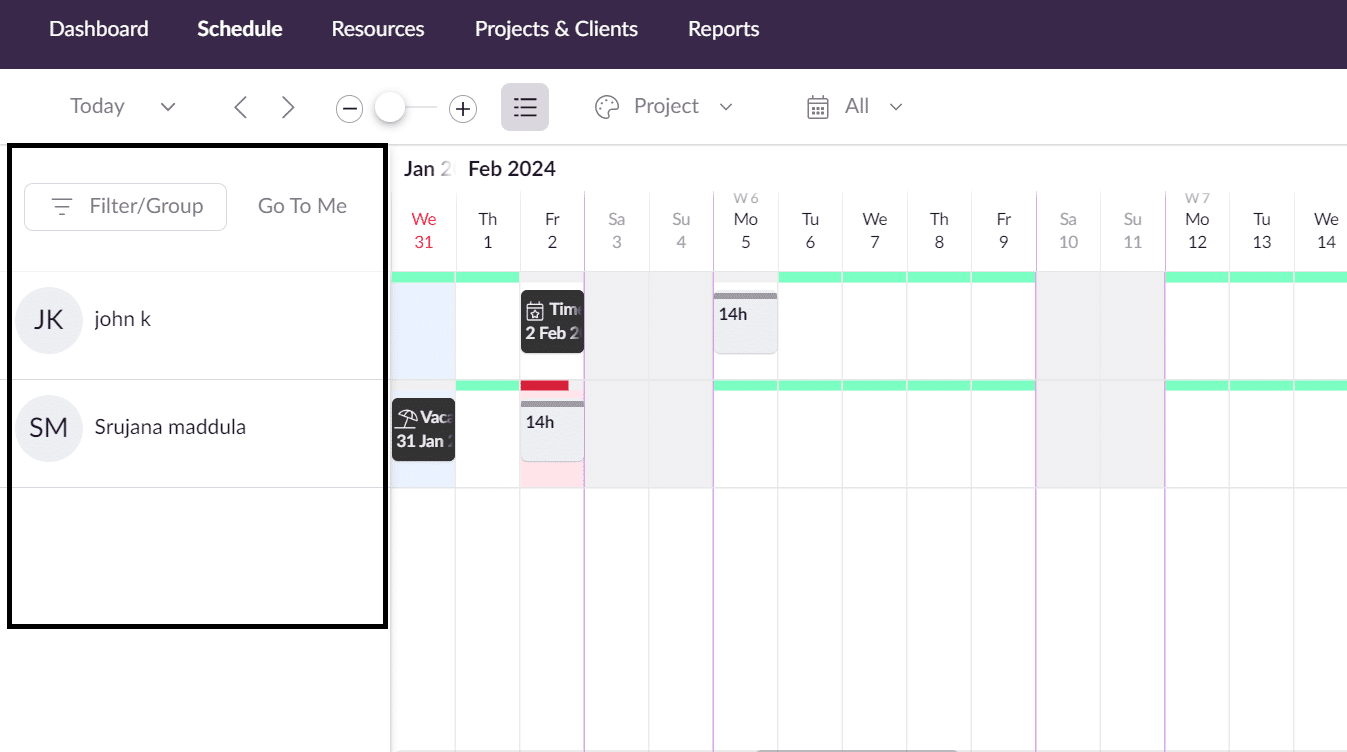Select the Mo 12 date header

[1197, 230]
